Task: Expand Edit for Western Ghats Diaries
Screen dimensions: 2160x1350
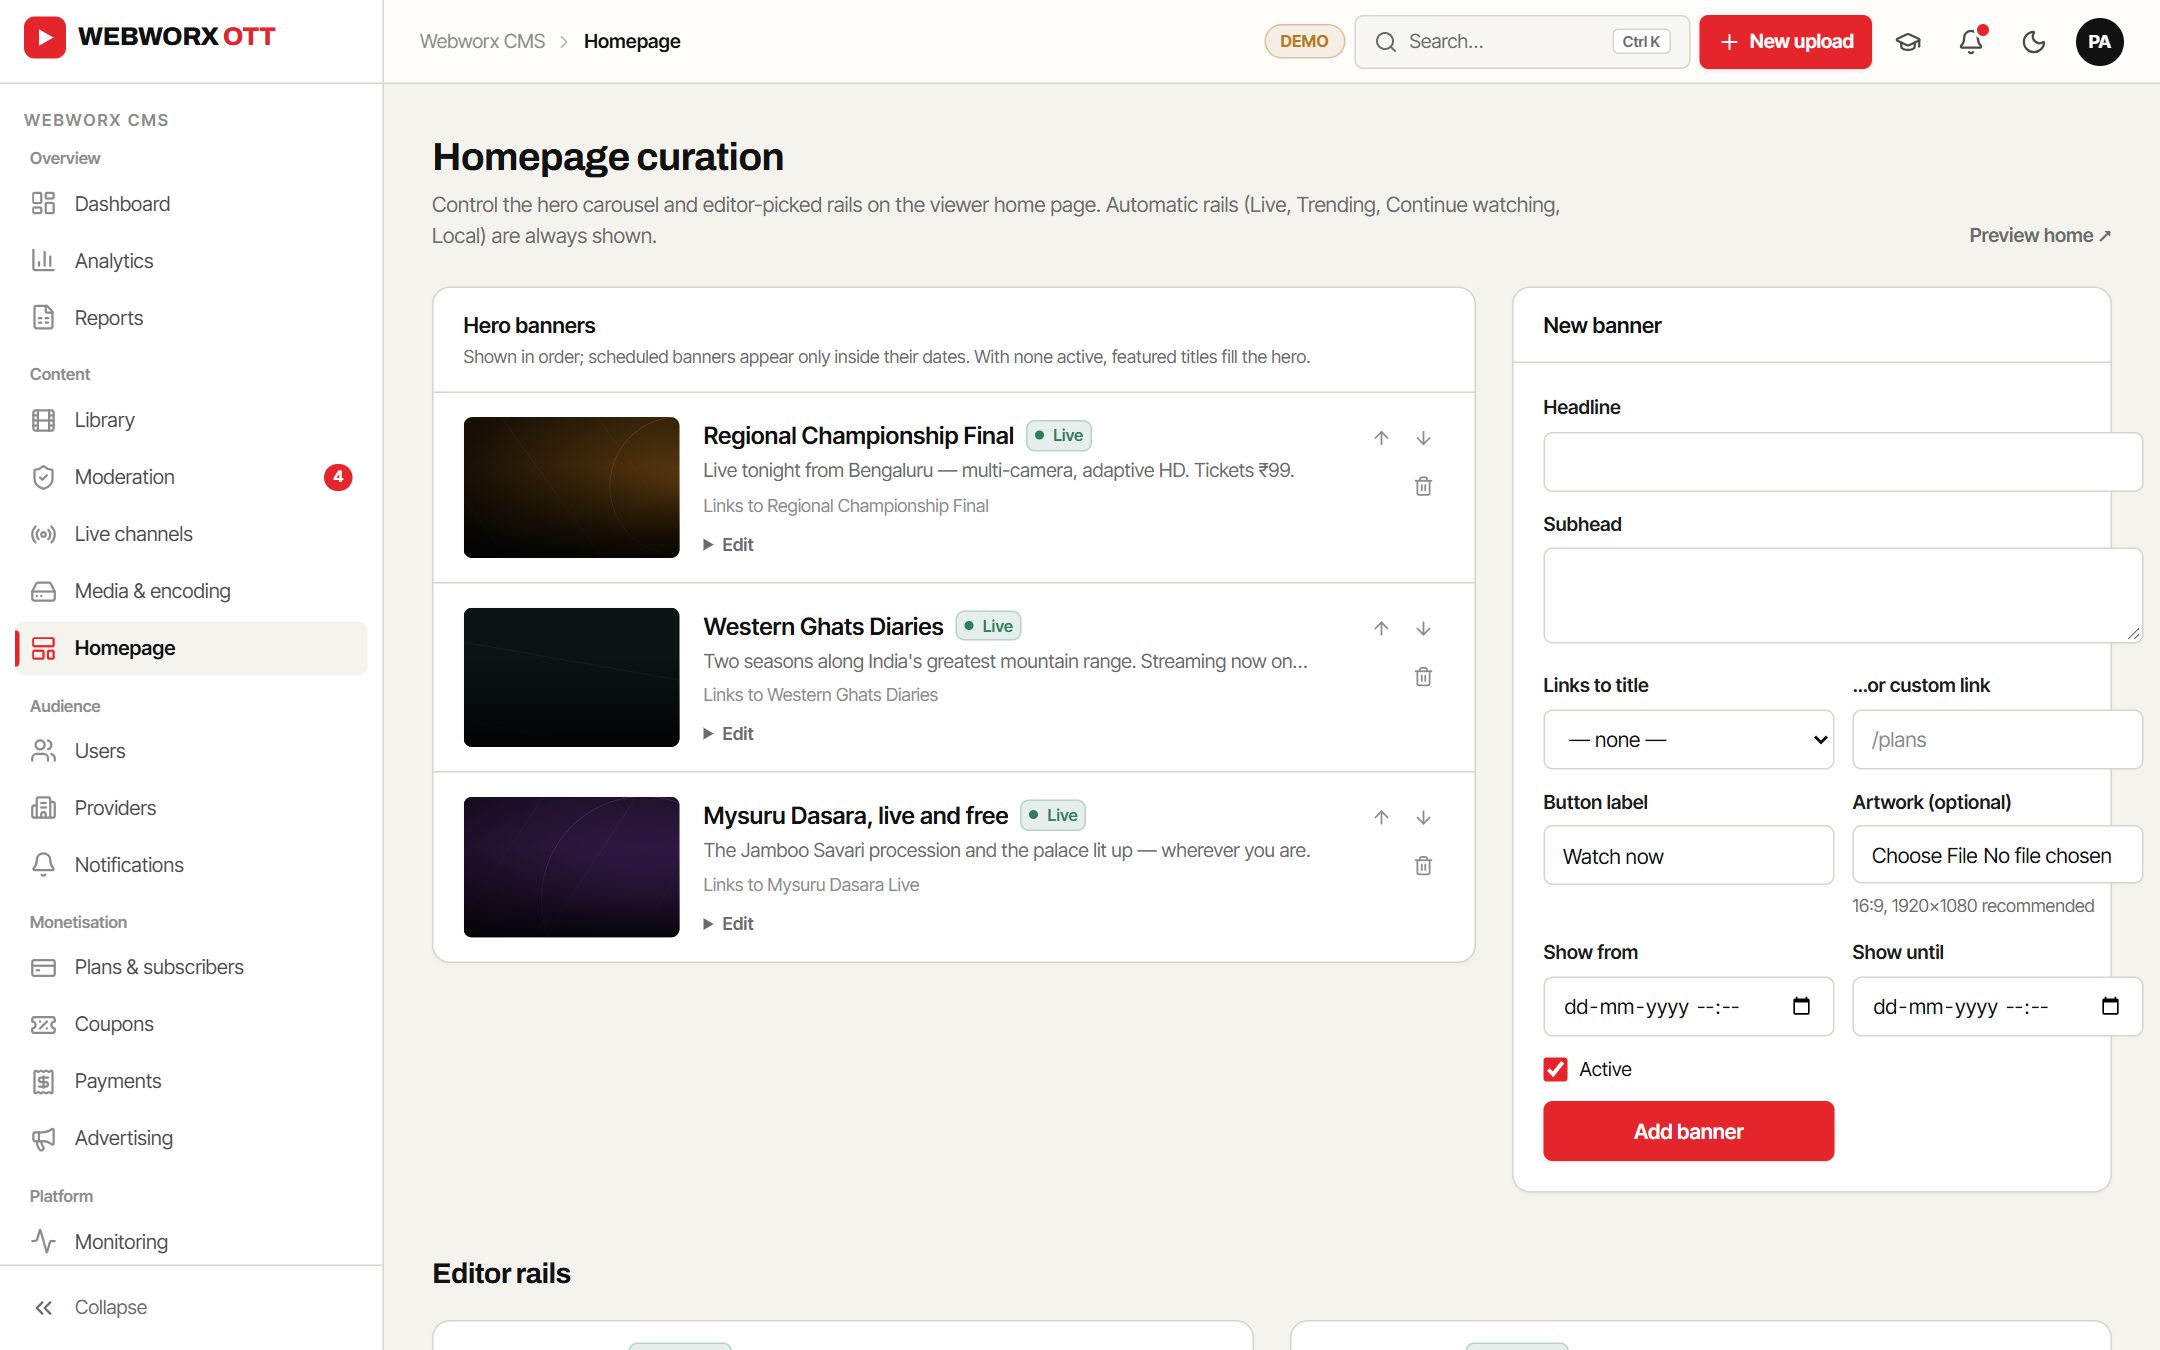Action: click(x=728, y=734)
